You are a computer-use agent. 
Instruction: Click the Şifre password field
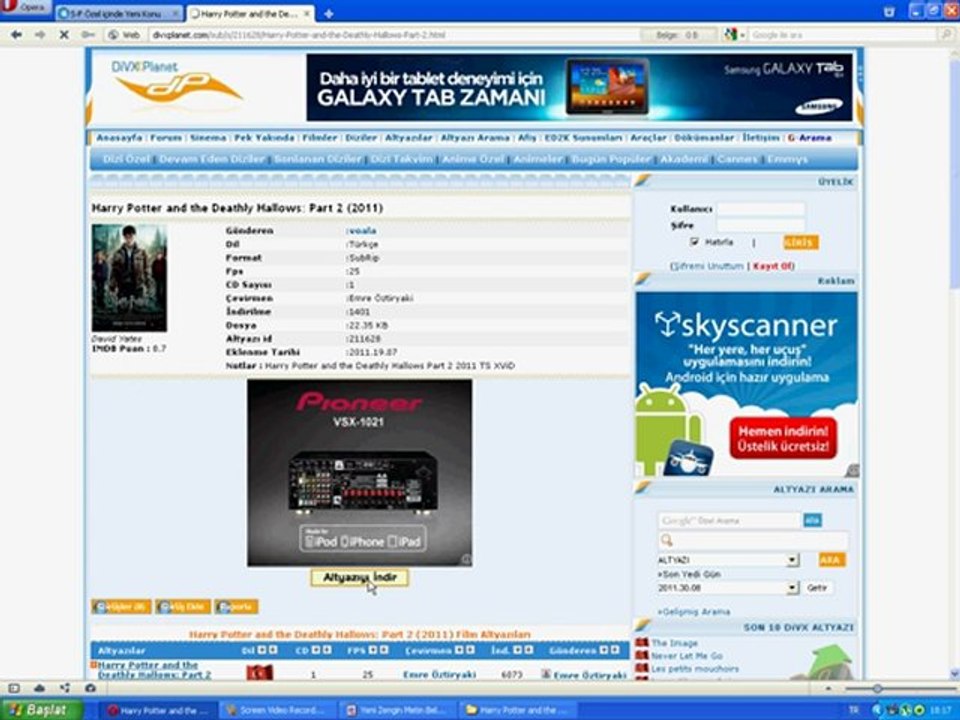pyautogui.click(x=761, y=225)
